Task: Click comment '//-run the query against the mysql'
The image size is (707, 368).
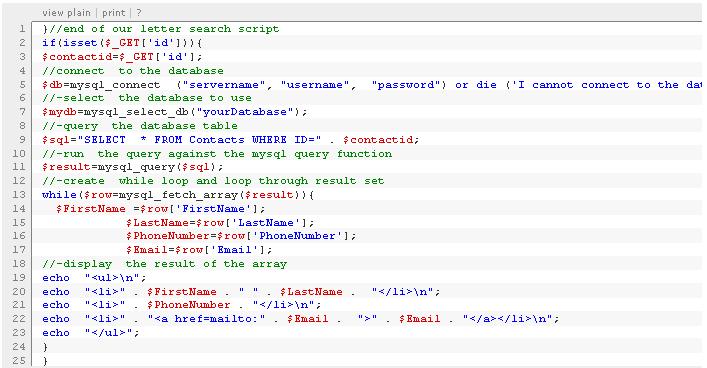Action: (217, 154)
